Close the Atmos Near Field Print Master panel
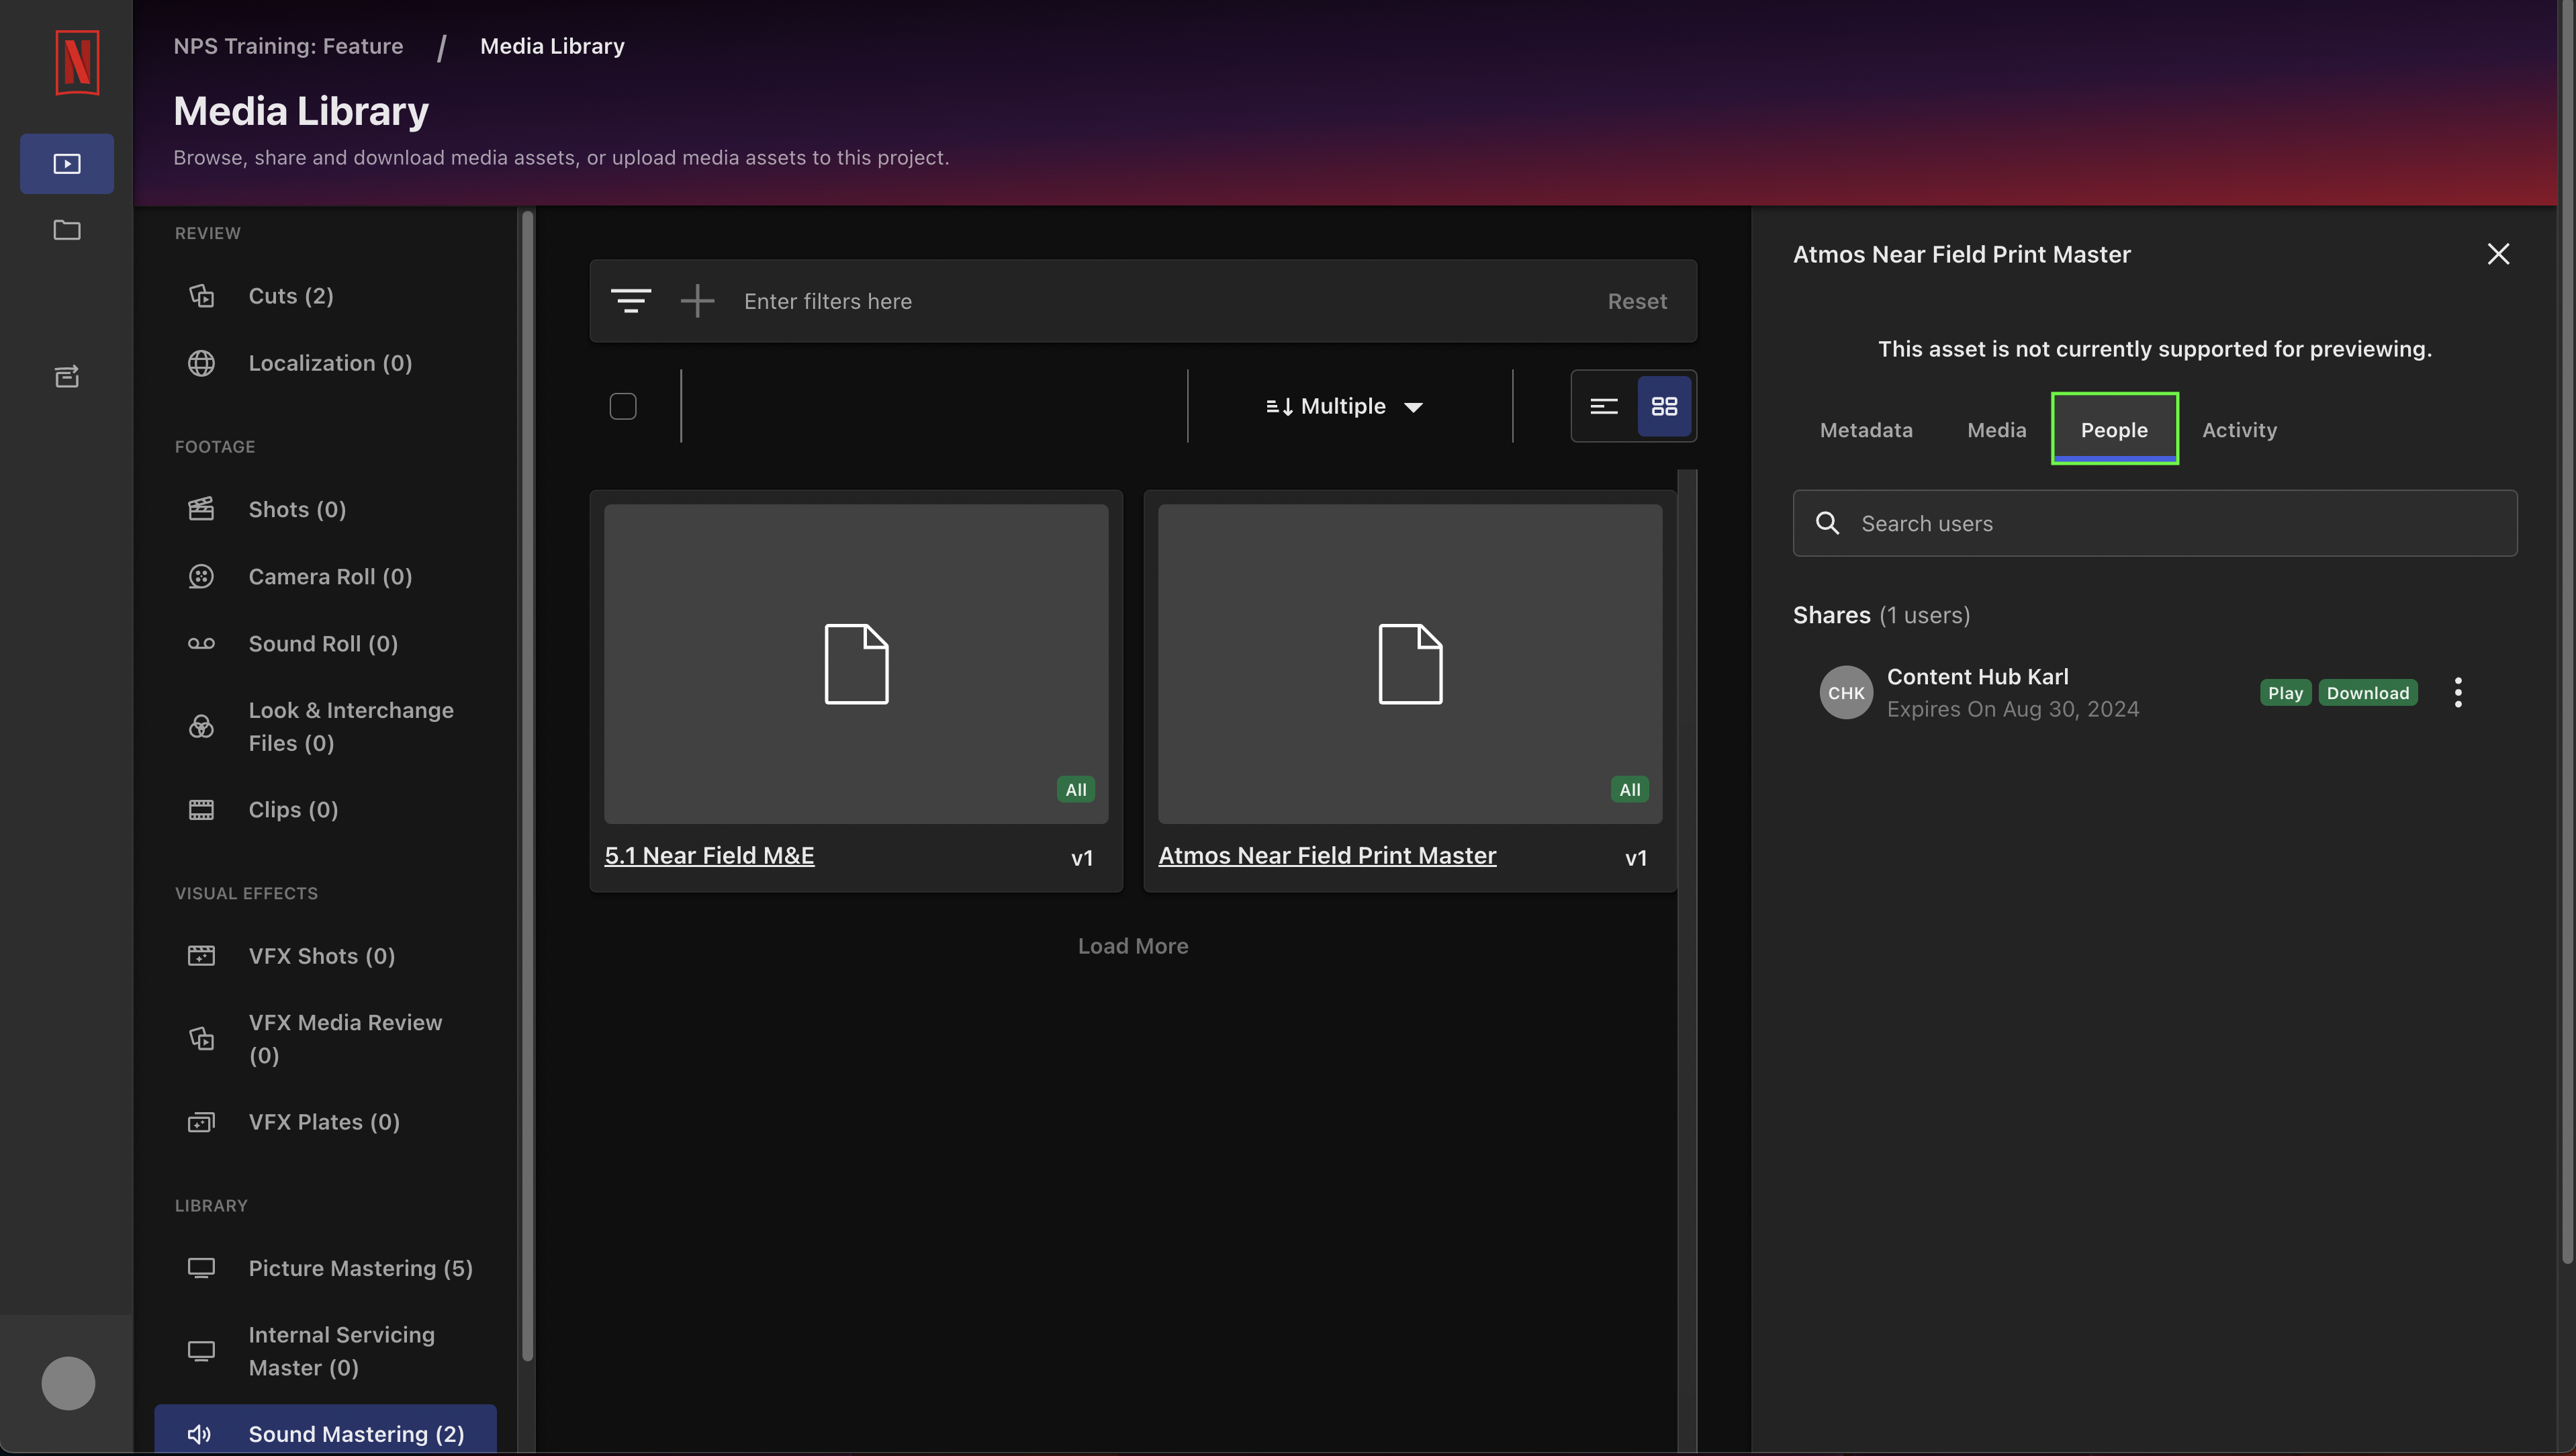This screenshot has width=2576, height=1456. click(x=2498, y=254)
